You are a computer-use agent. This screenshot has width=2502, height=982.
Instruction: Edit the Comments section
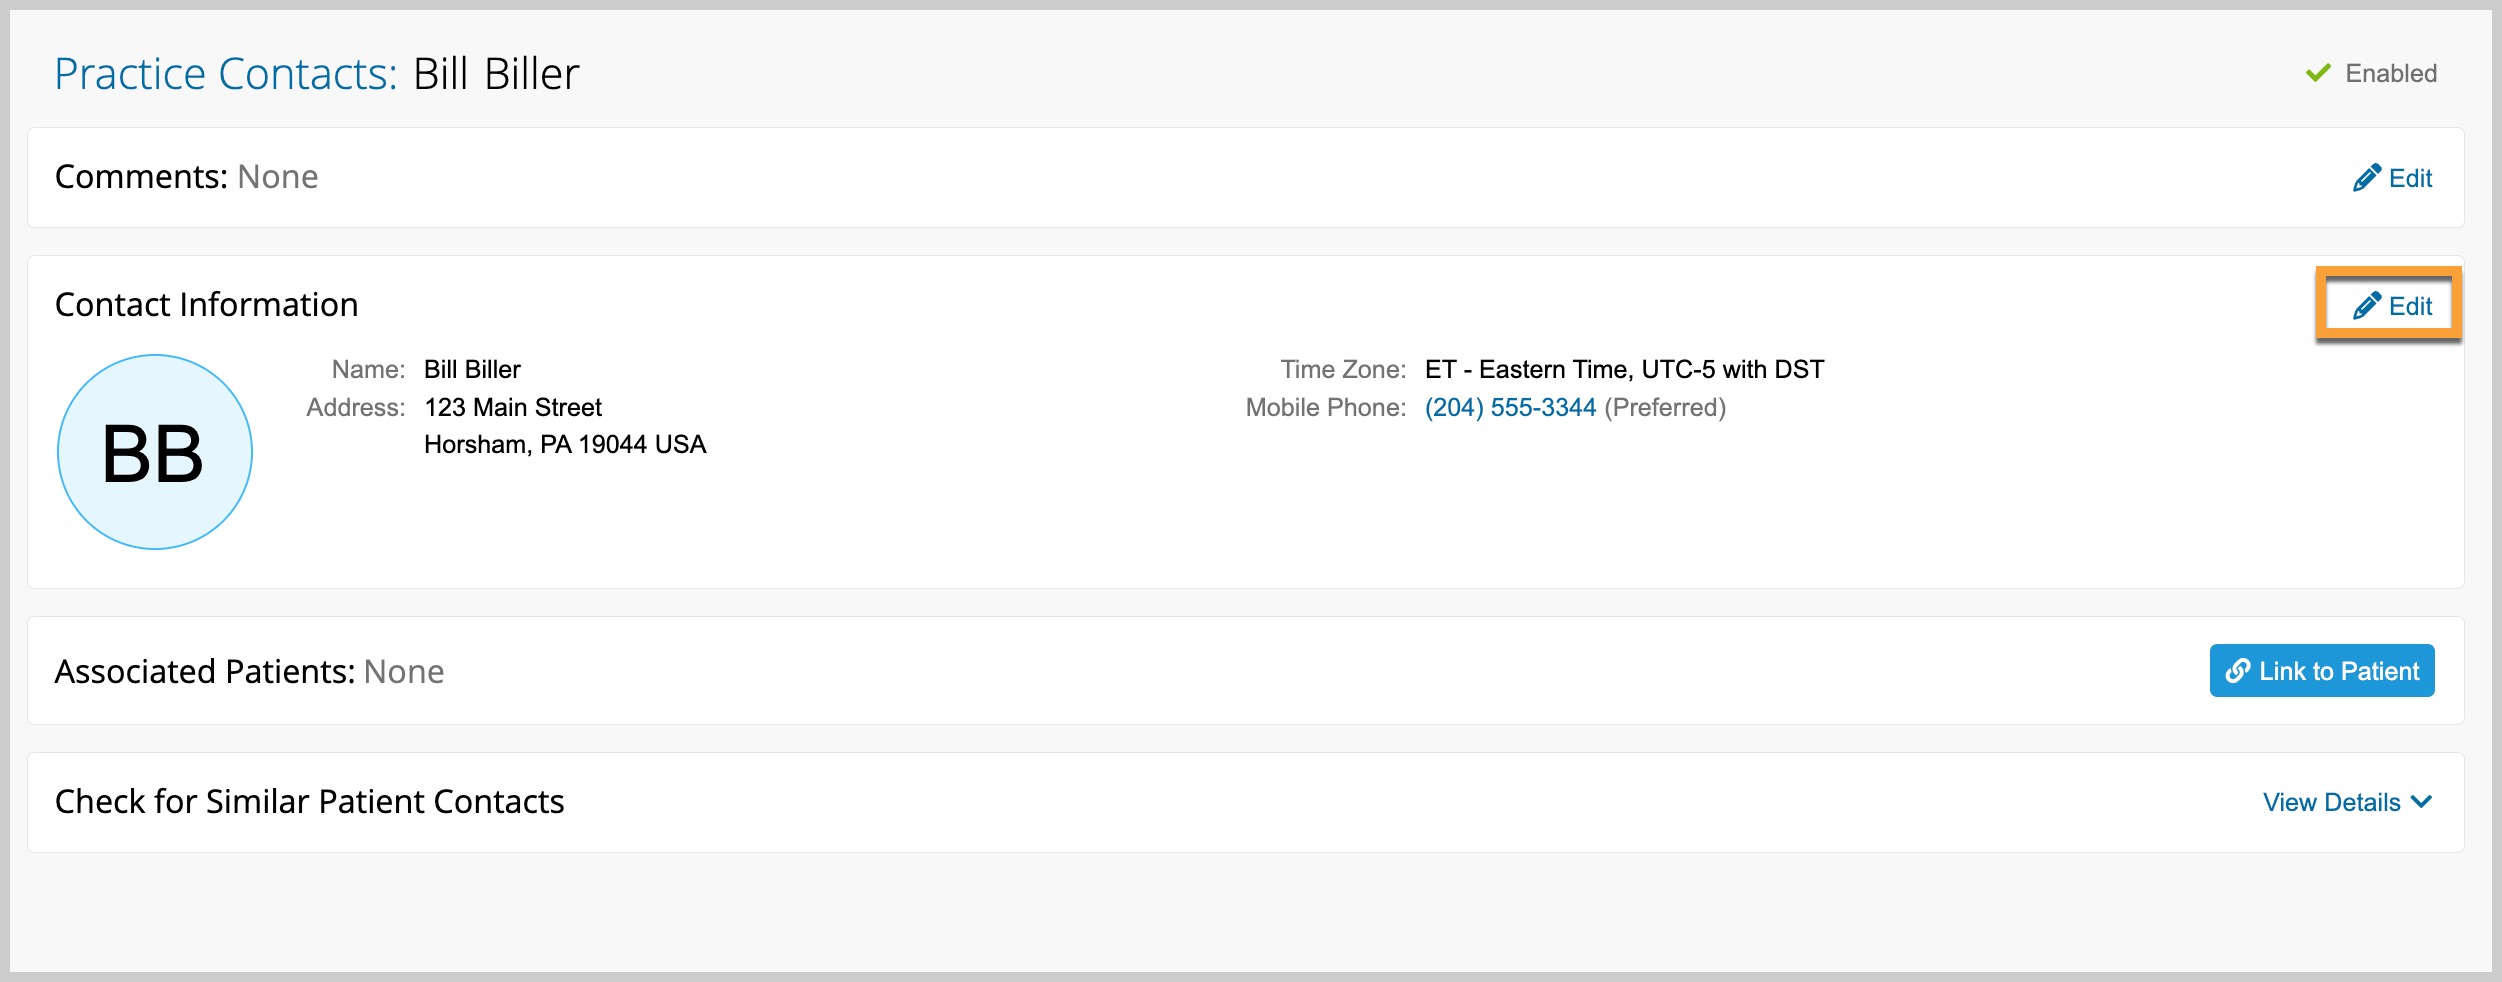pyautogui.click(x=2392, y=178)
